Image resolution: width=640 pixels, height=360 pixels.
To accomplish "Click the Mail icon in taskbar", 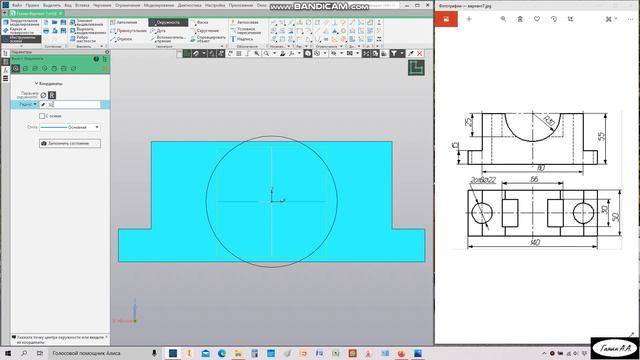I will (205, 353).
